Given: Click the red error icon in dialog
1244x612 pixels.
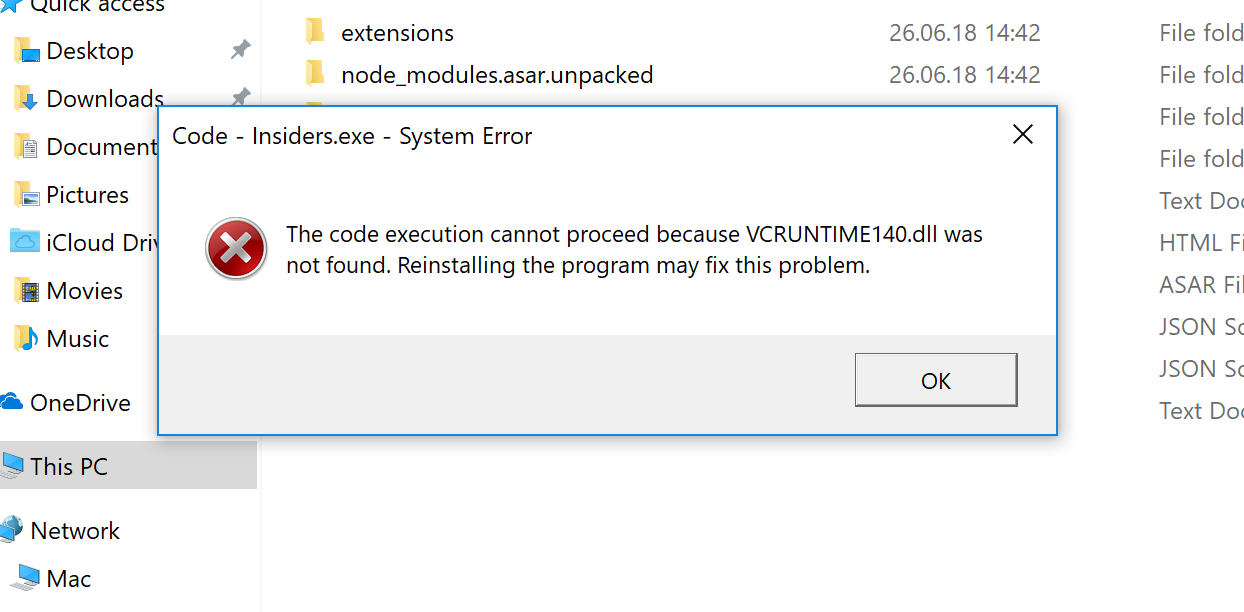Looking at the screenshot, I should [236, 248].
